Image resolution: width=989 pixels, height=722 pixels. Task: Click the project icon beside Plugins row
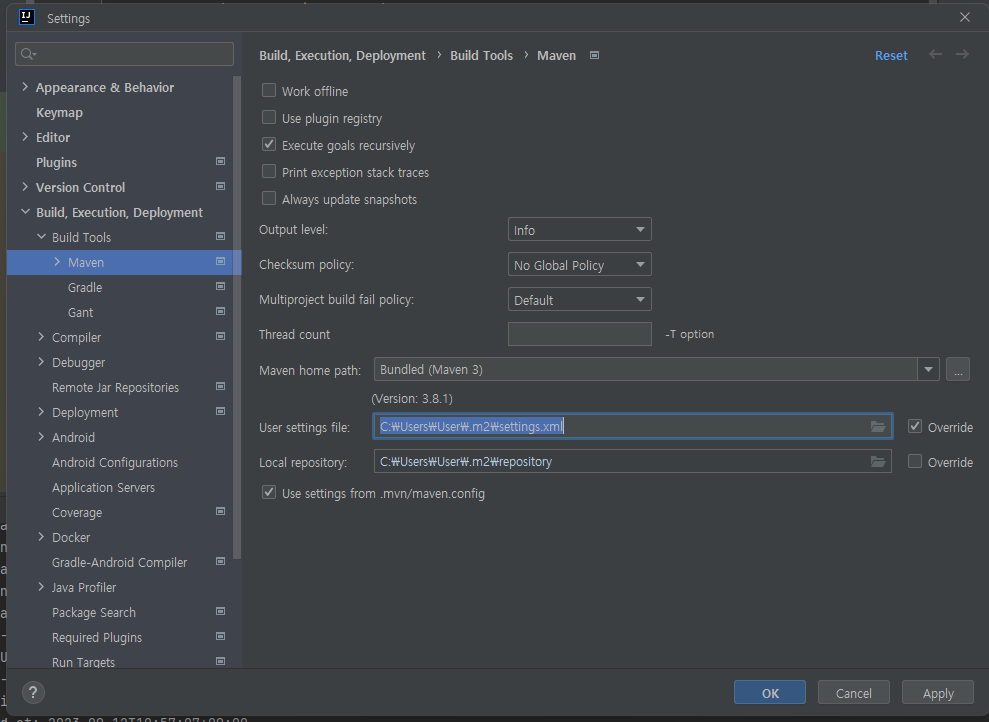[220, 161]
